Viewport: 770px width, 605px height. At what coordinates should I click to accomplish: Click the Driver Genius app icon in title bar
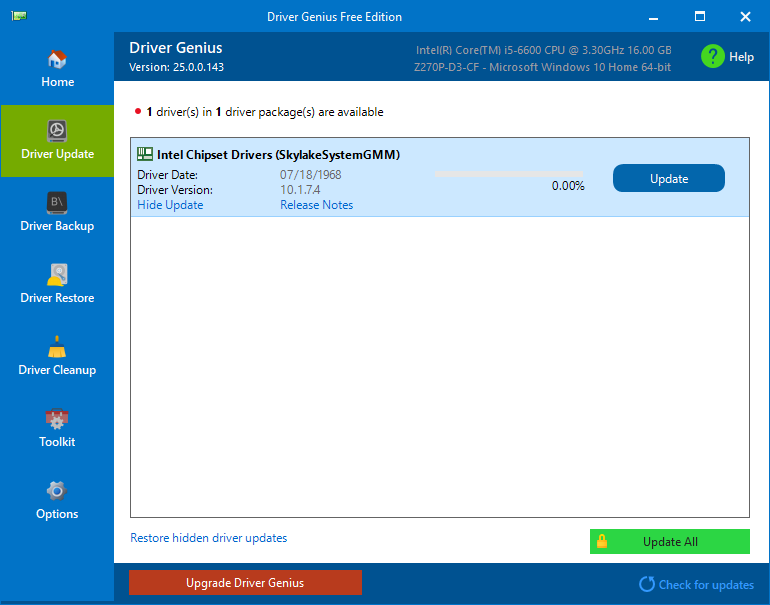(x=19, y=16)
